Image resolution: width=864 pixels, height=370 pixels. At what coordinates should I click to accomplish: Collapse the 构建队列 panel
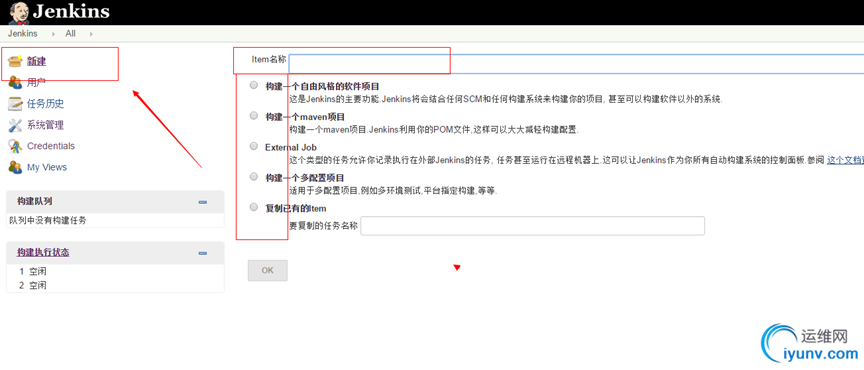pos(203,202)
